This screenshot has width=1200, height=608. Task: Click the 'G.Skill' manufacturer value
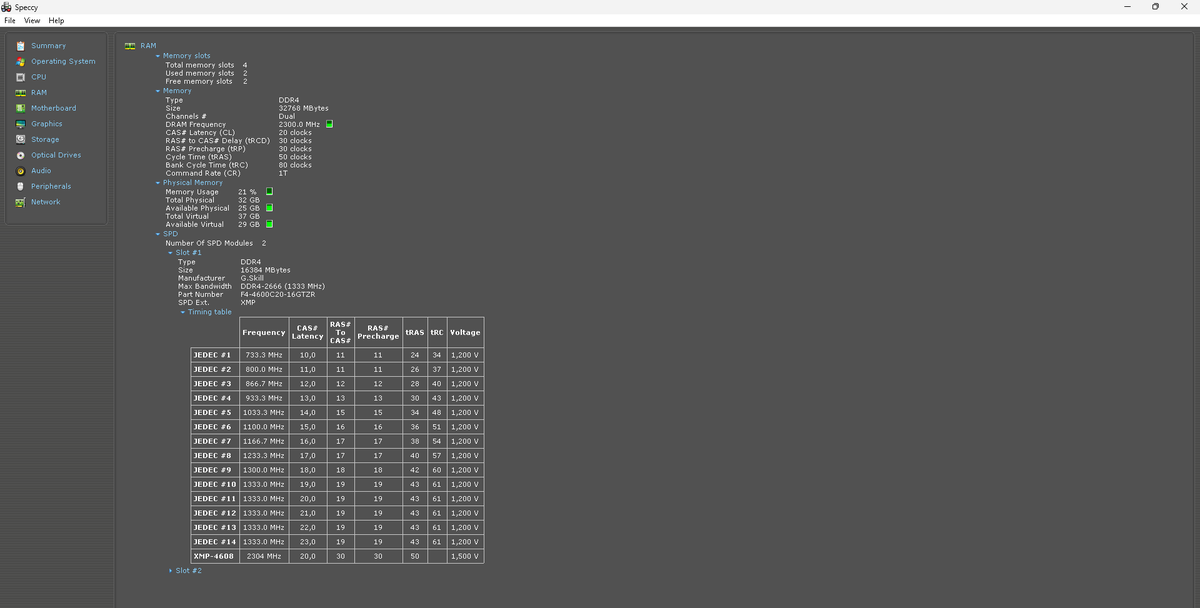(252, 278)
